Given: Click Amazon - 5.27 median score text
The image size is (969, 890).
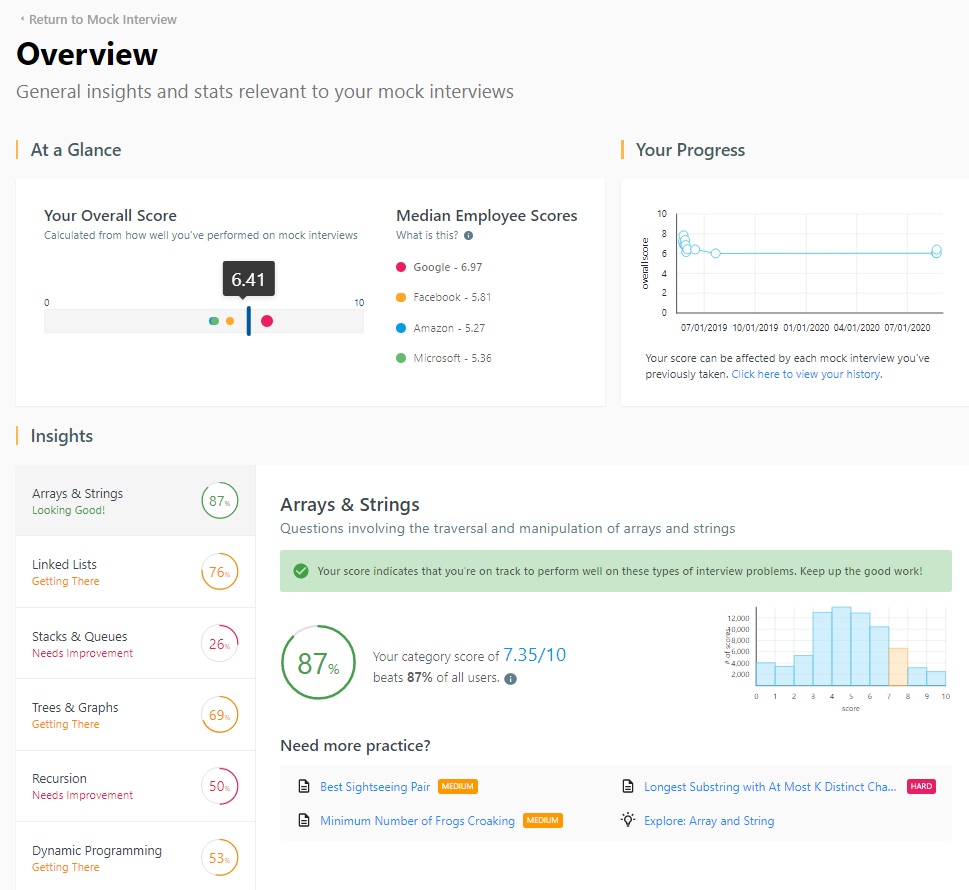Looking at the screenshot, I should [449, 328].
